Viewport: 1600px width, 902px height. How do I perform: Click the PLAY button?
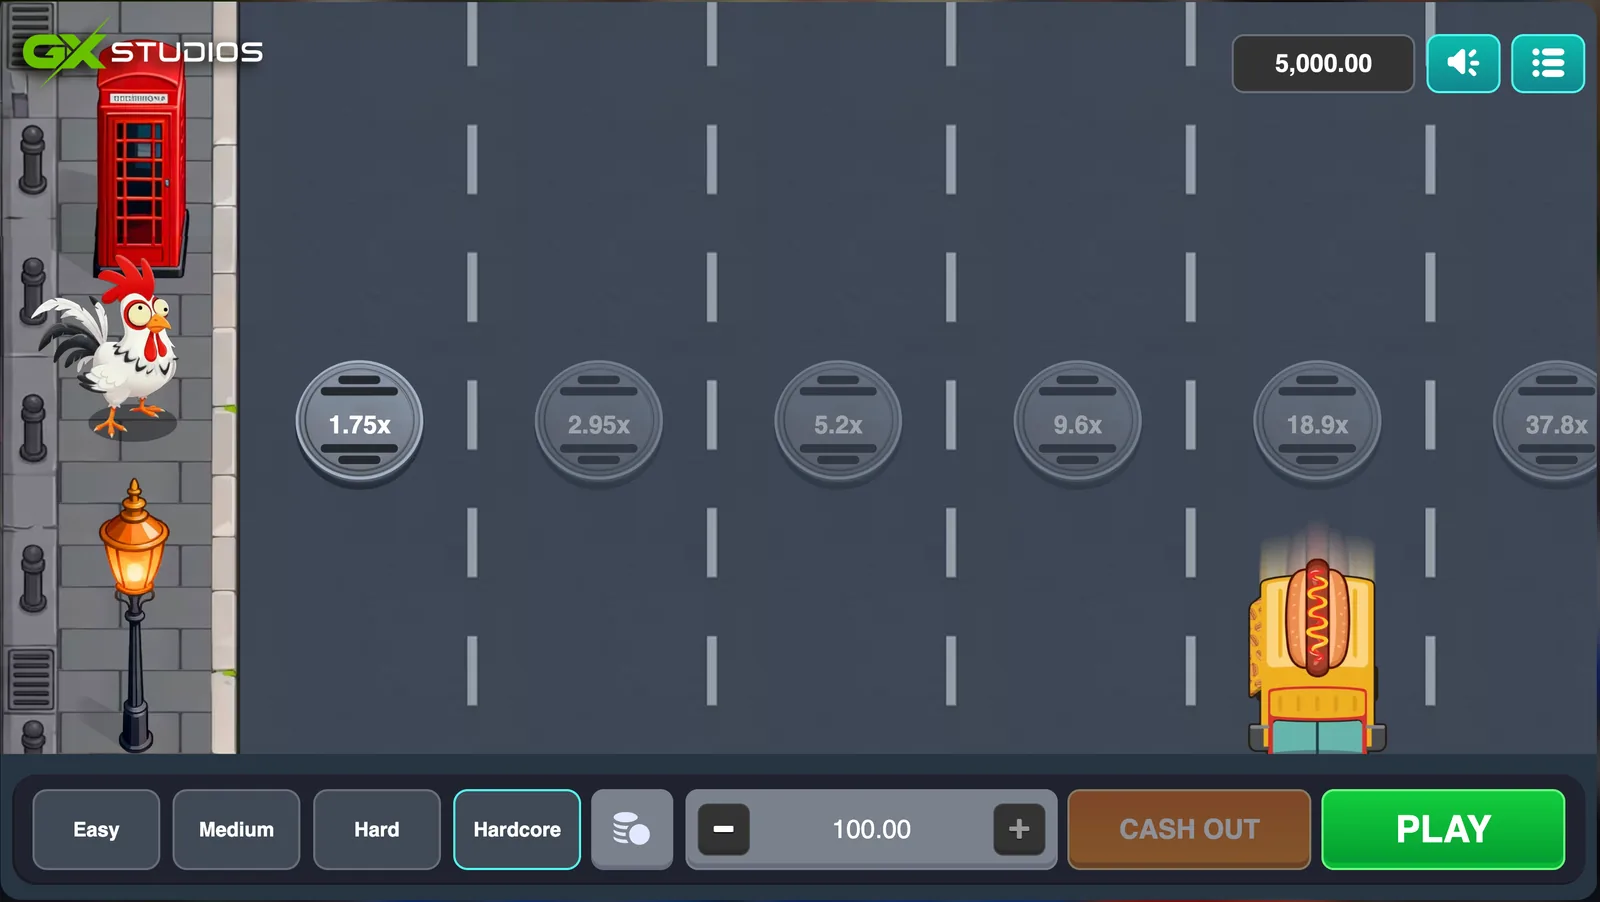(1443, 829)
